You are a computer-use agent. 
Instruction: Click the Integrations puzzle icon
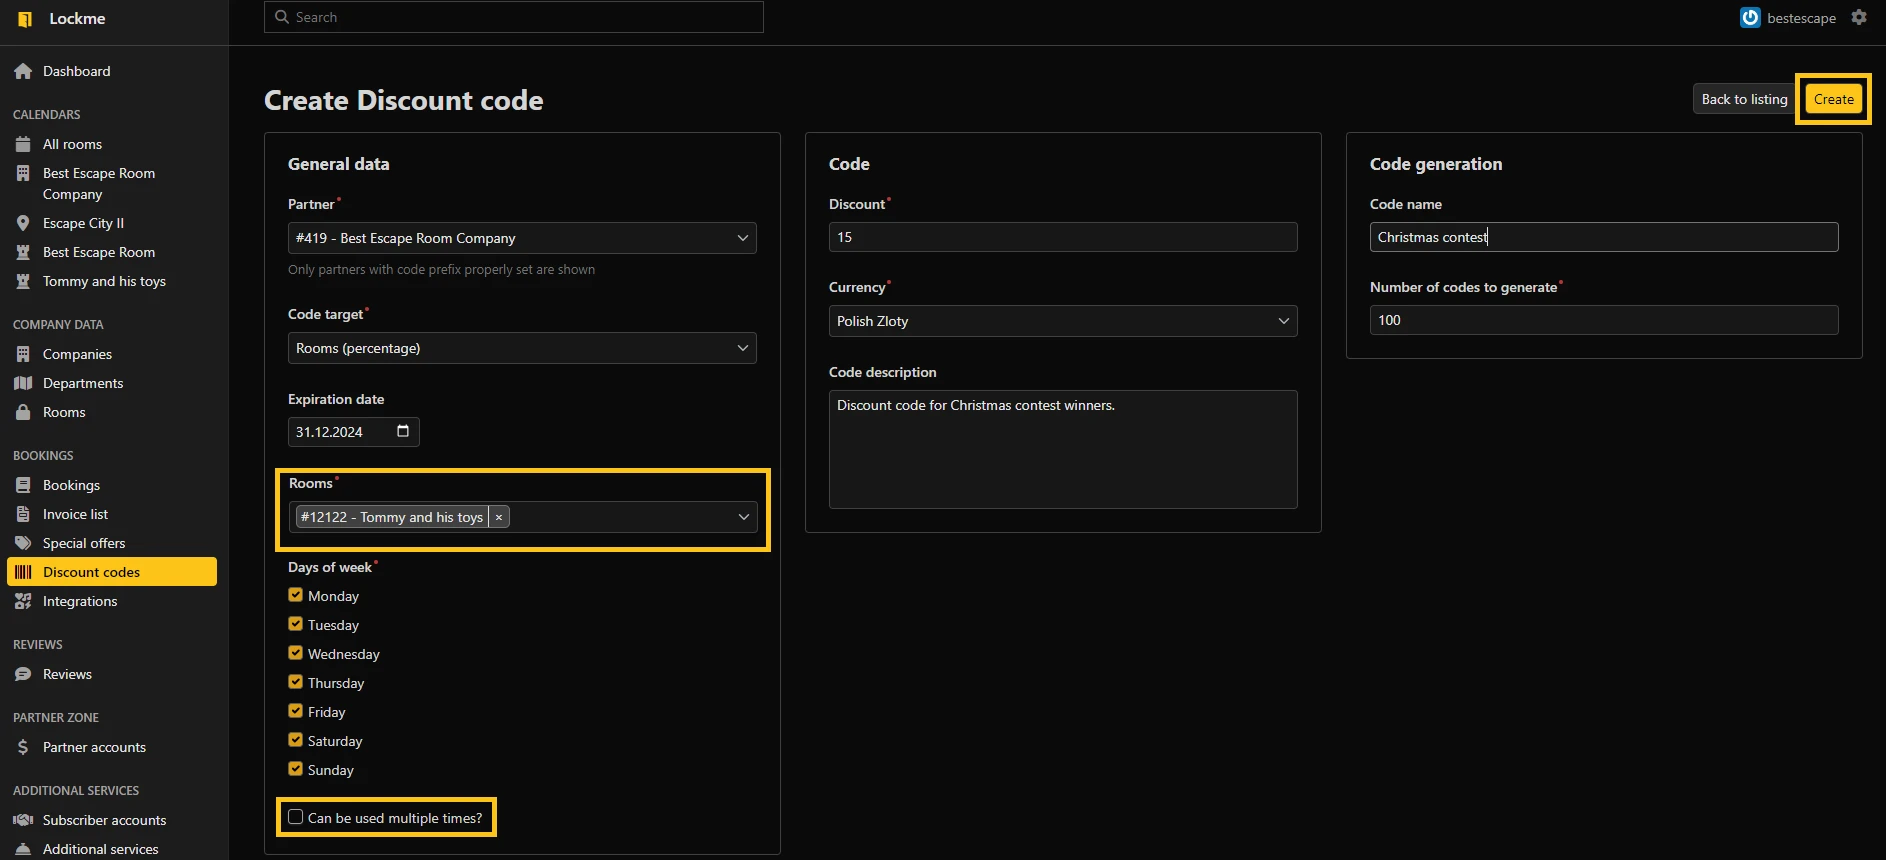pyautogui.click(x=23, y=601)
